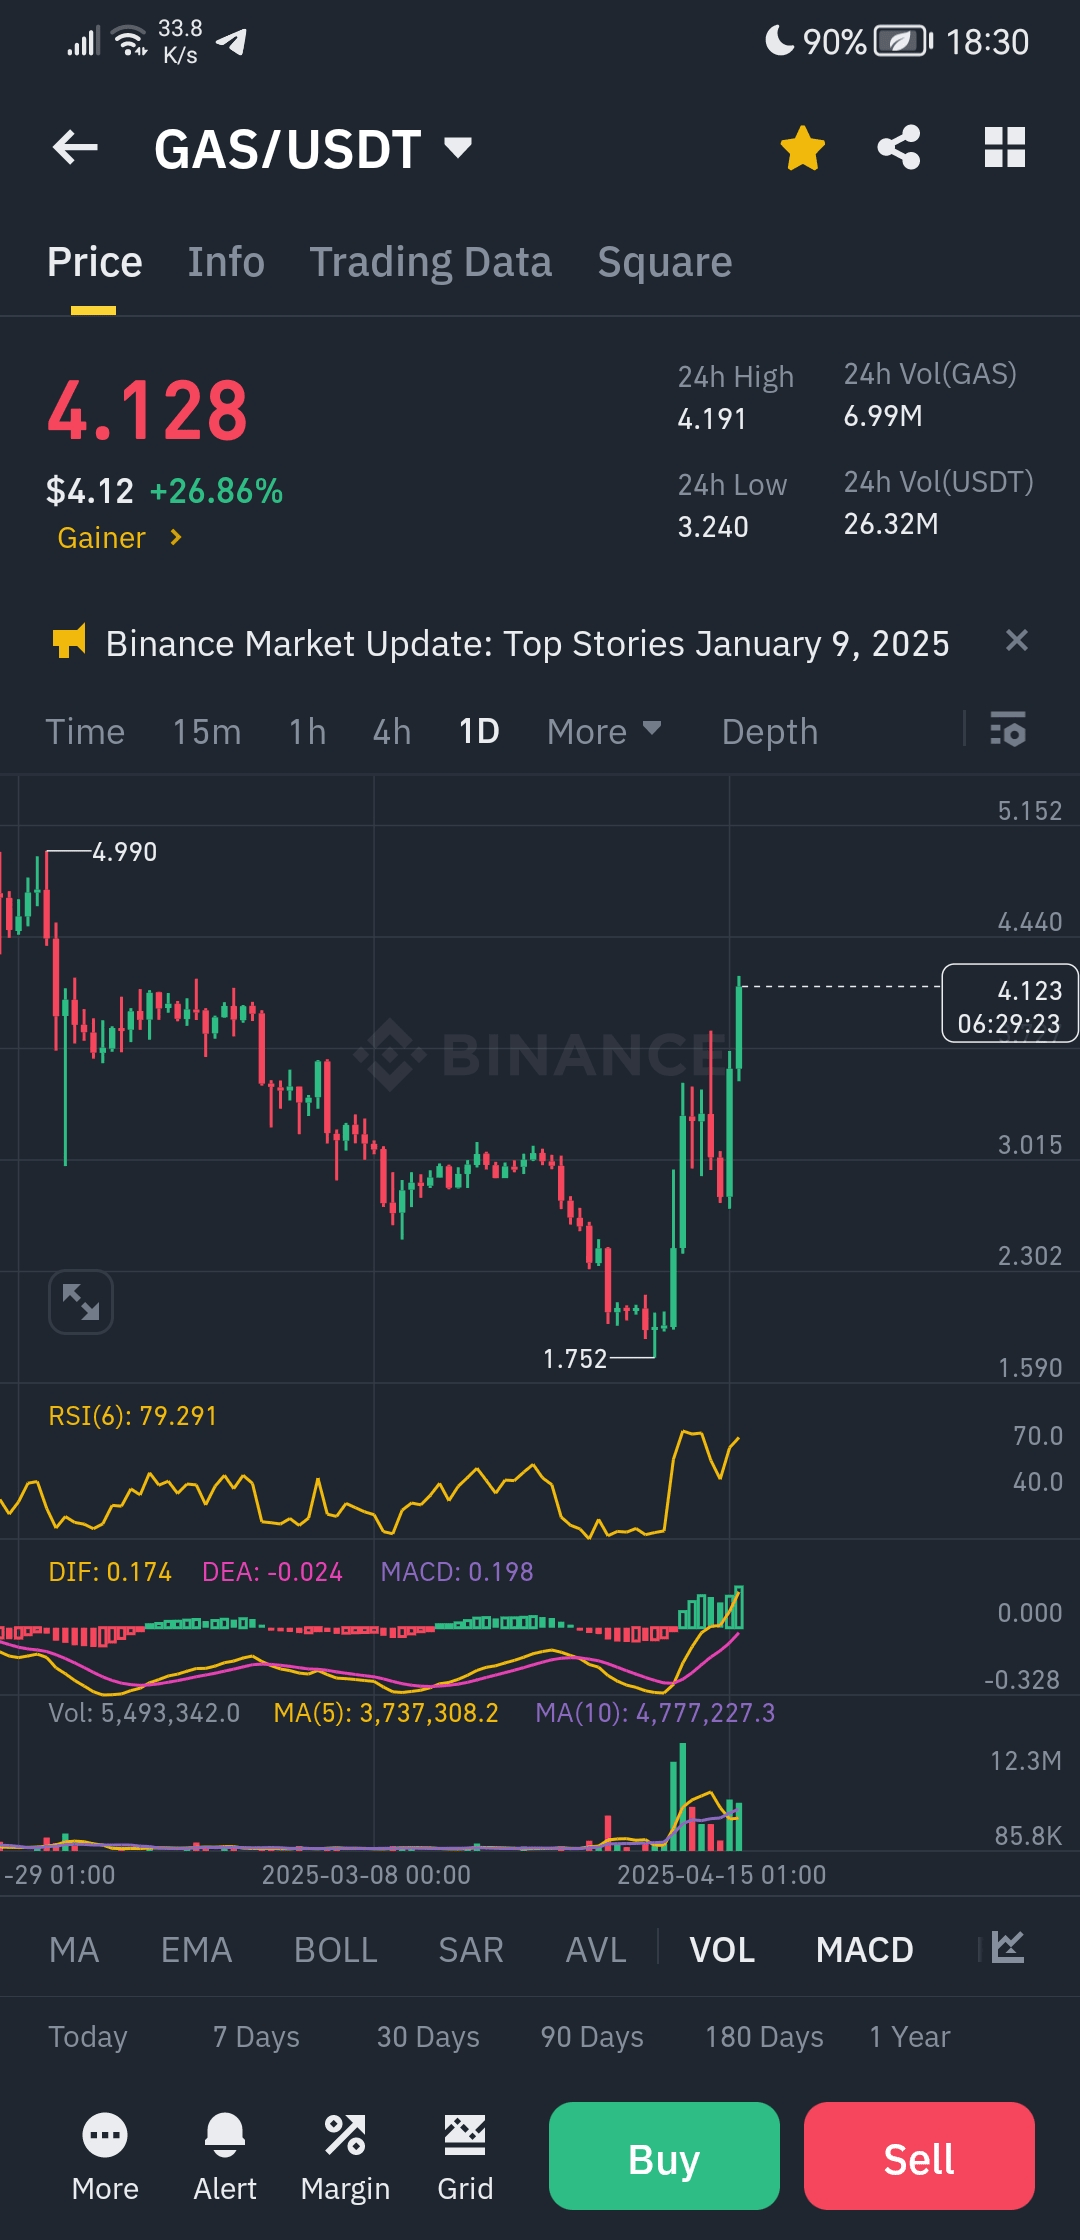Switch to the Info tab
The image size is (1080, 2240).
pos(226,262)
